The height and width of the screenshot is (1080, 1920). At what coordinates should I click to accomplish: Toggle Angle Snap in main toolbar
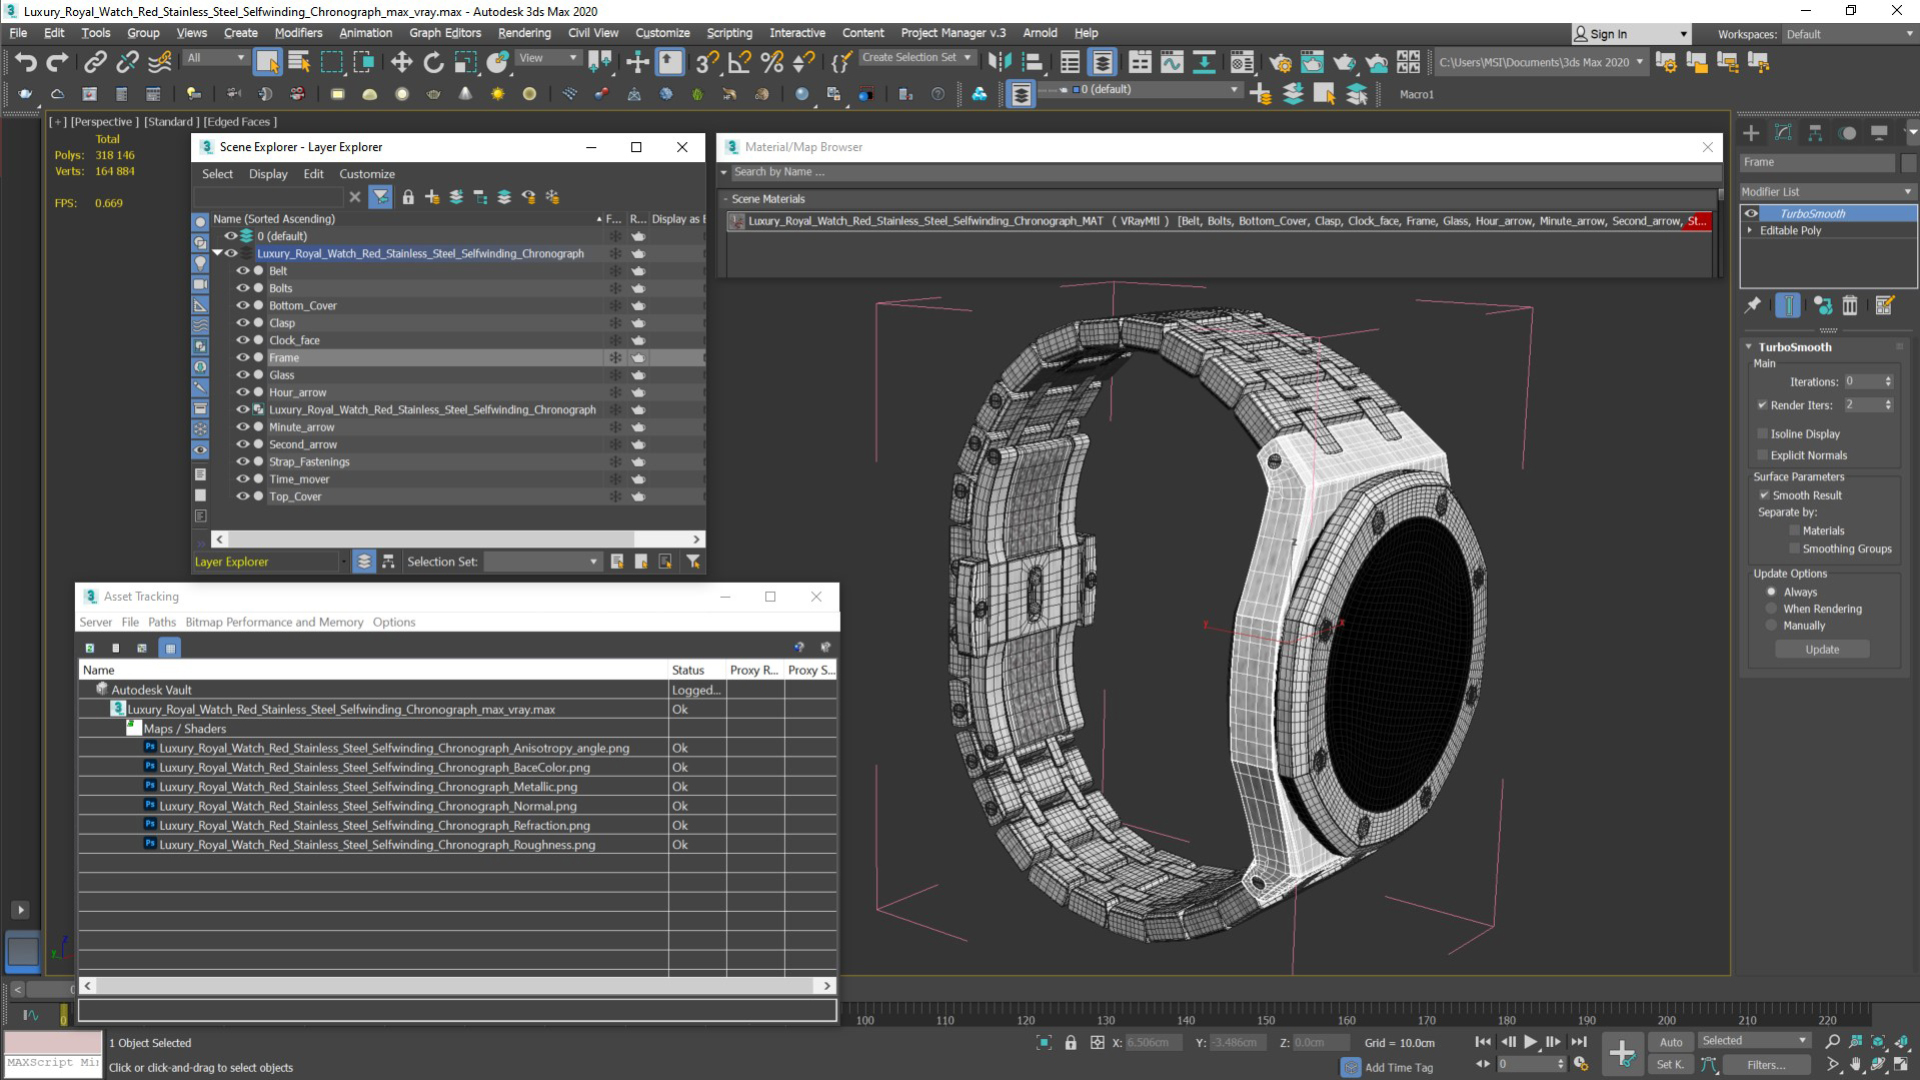tap(740, 62)
